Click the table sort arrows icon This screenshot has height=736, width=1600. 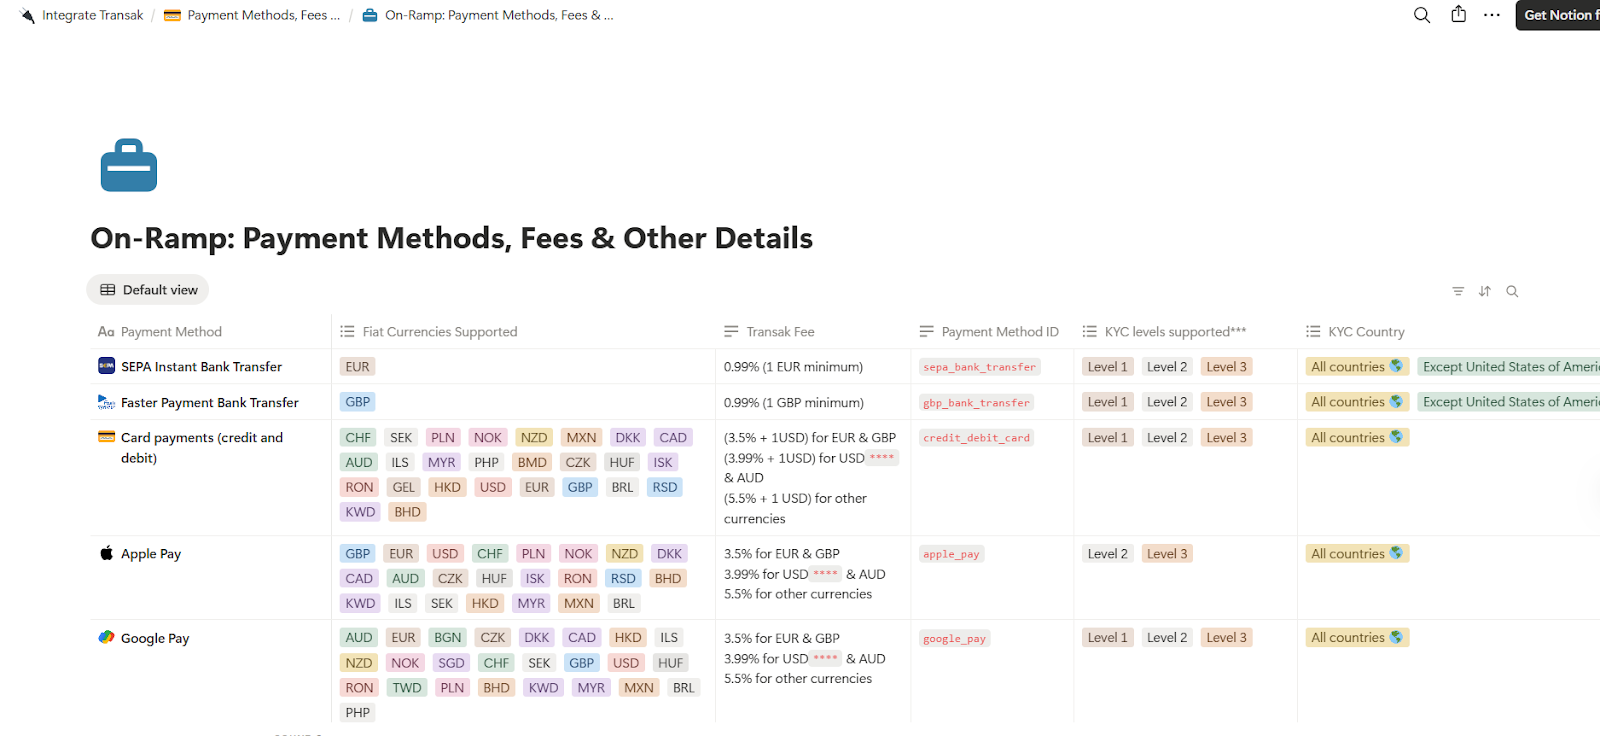1484,291
